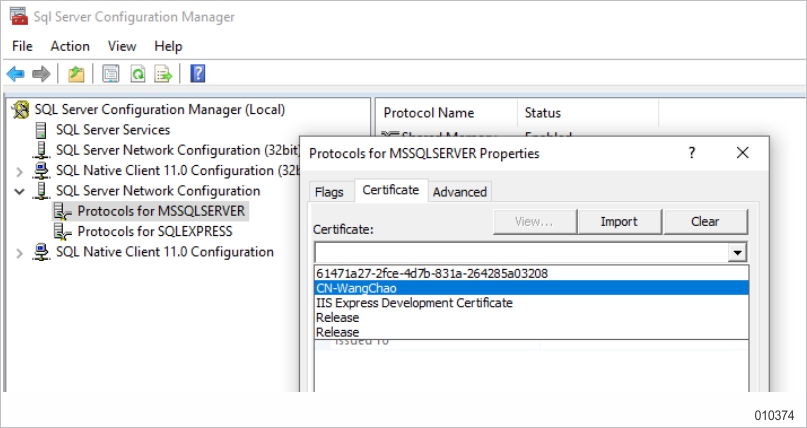Screen dimensions: 807x428
Task: Expand SQL Native Client 11.0 Configuration (32bit) node
Action: pos(19,171)
